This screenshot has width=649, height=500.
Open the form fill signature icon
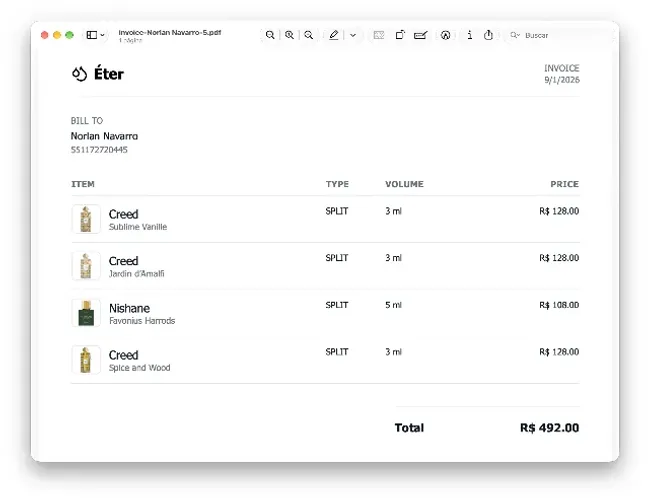pyautogui.click(x=421, y=35)
